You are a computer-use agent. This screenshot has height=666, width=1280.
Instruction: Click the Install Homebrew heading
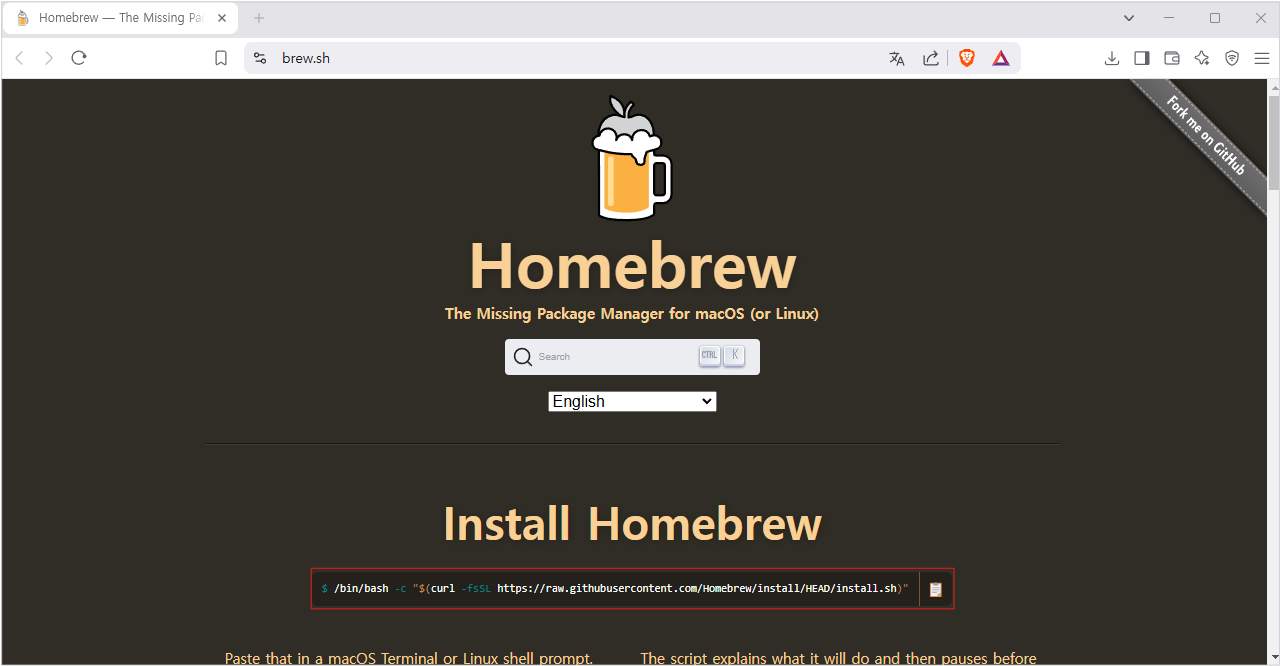click(x=632, y=523)
